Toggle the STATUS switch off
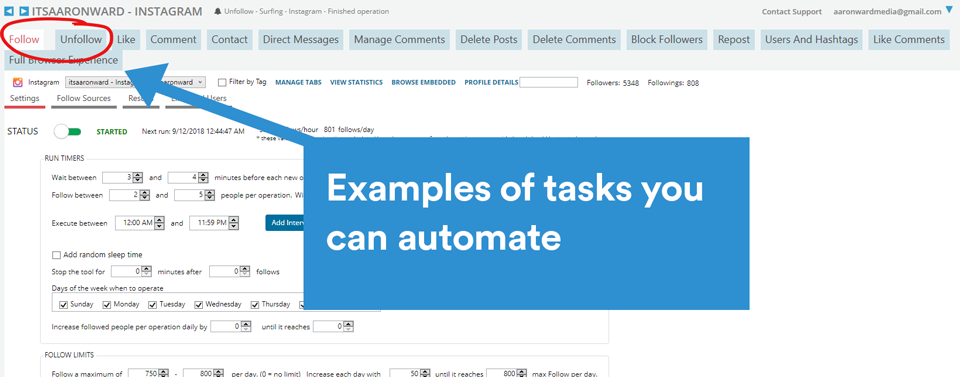 (67, 132)
